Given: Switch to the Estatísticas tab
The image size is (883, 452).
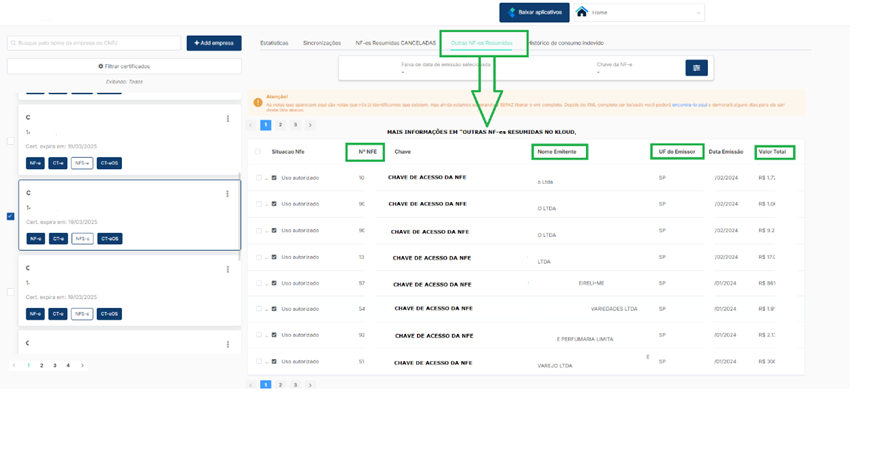Looking at the screenshot, I should (x=274, y=43).
